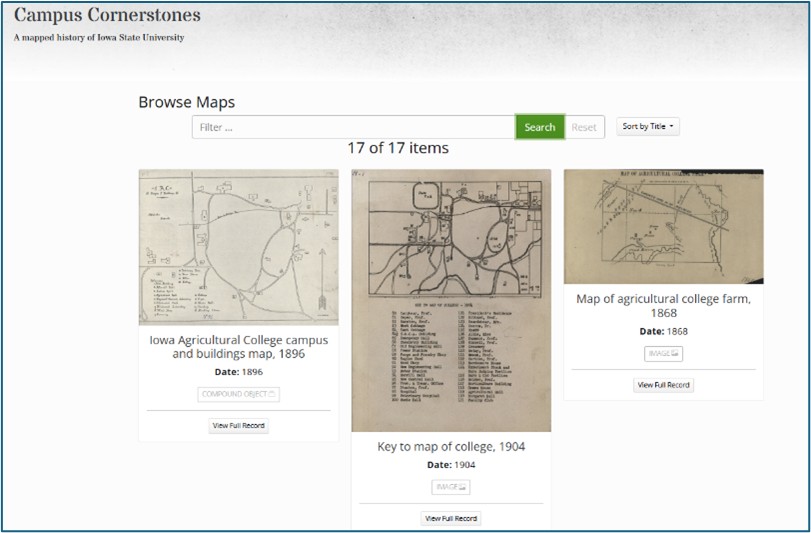The image size is (811, 533).
Task: Click the 'Key to map of college, 1904' title
Action: 451,447
